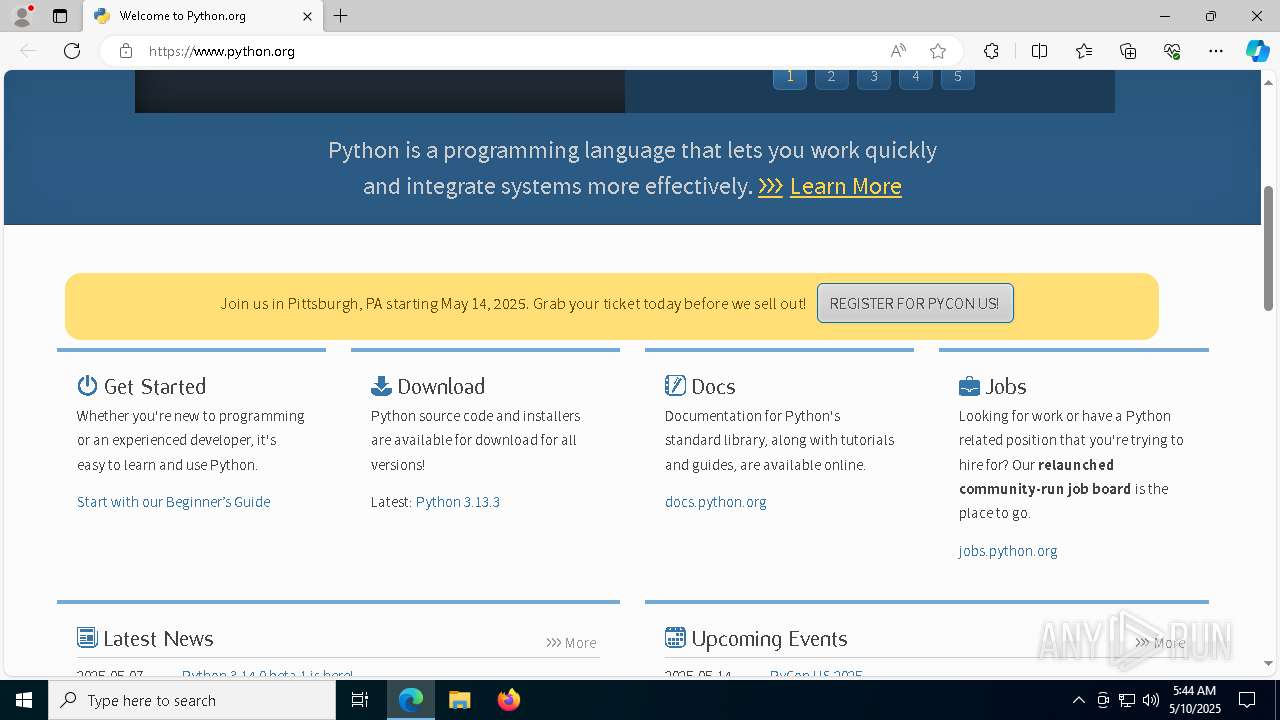Click the Get Started power icon
This screenshot has width=1280, height=720.
pos(87,386)
